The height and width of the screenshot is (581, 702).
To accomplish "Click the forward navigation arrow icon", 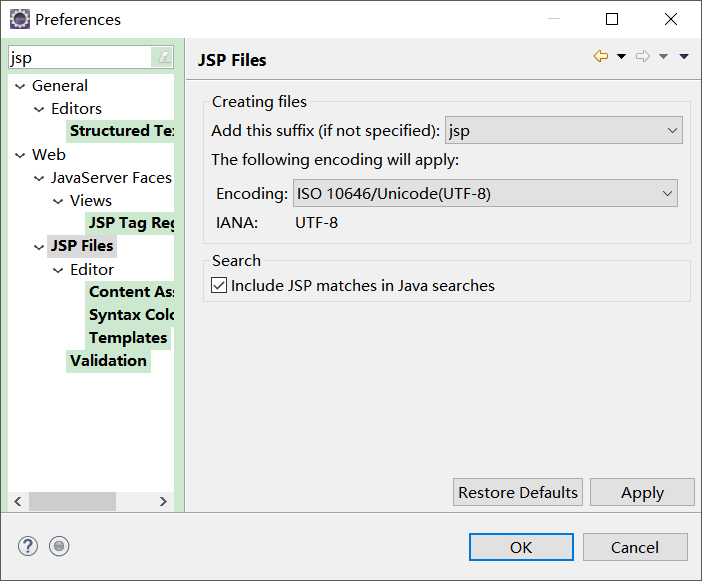I will pos(643,57).
